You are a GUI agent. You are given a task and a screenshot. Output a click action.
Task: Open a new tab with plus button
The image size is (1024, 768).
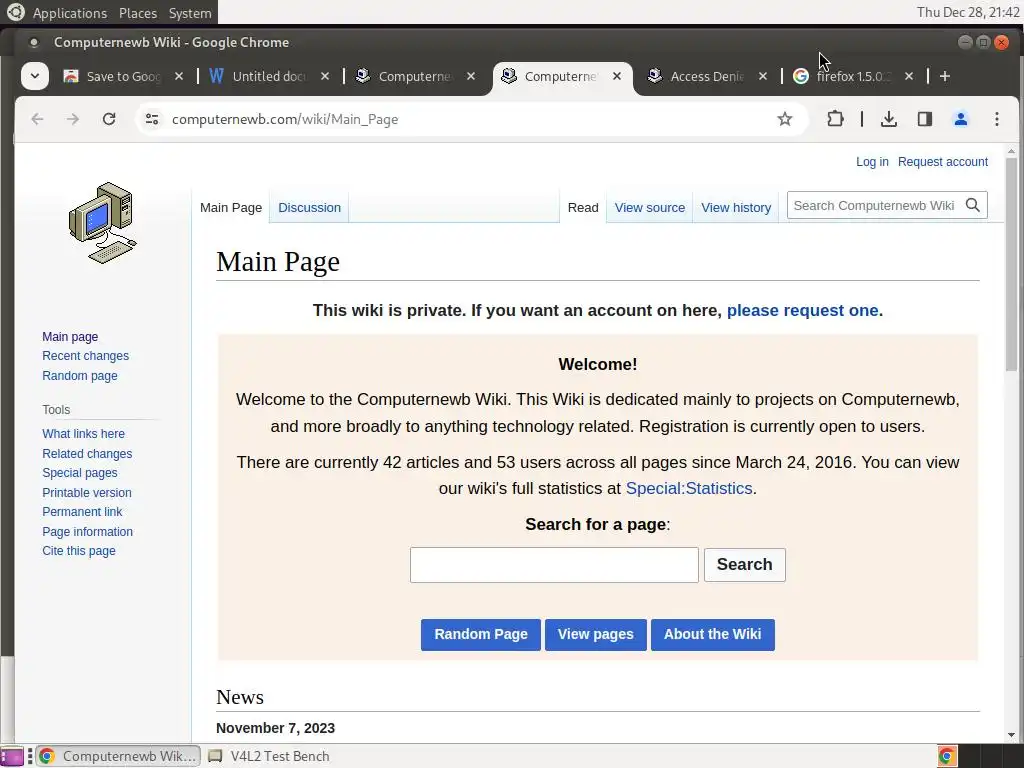pyautogui.click(x=945, y=76)
